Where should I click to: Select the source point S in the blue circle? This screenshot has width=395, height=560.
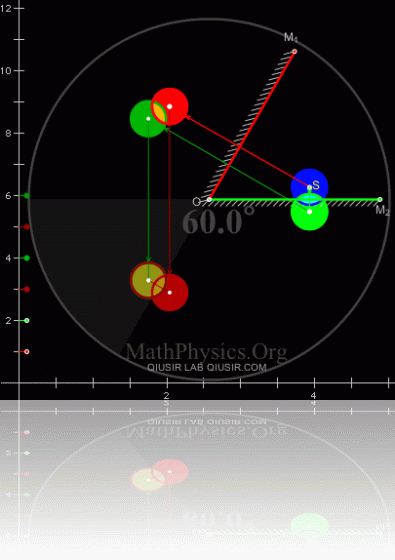click(x=309, y=187)
